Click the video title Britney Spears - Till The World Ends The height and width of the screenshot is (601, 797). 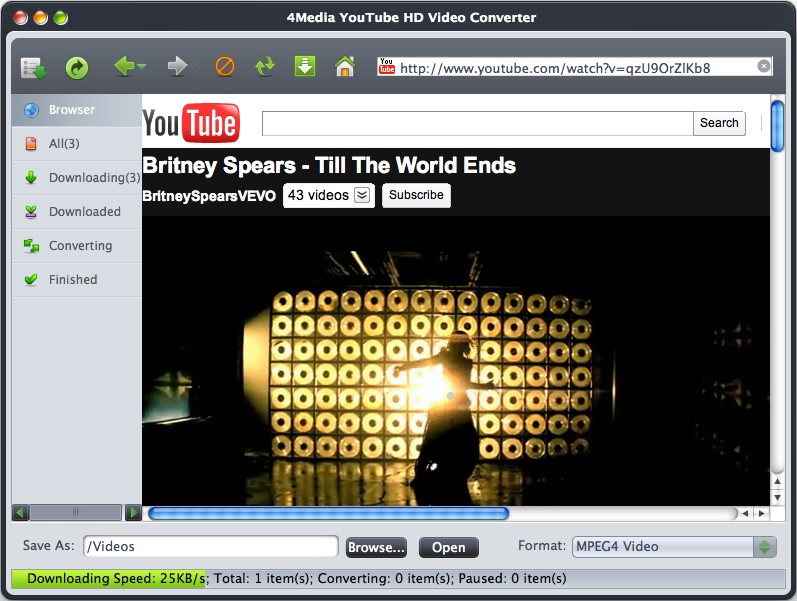point(329,166)
